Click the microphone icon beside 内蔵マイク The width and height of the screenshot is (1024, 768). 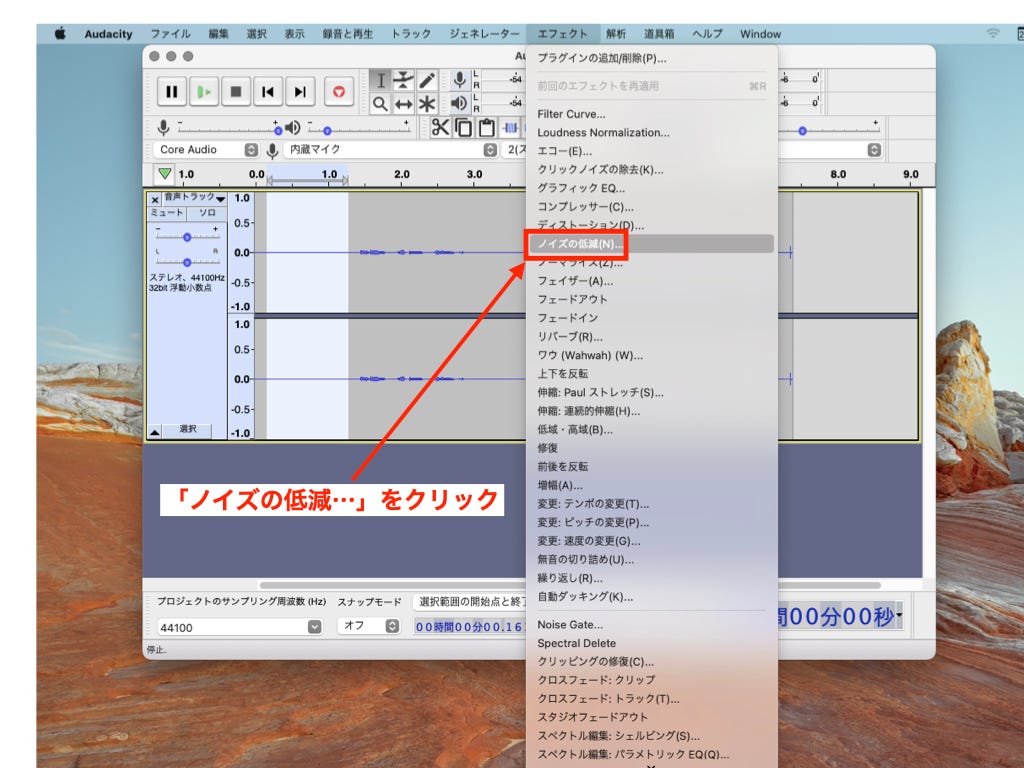[x=272, y=150]
